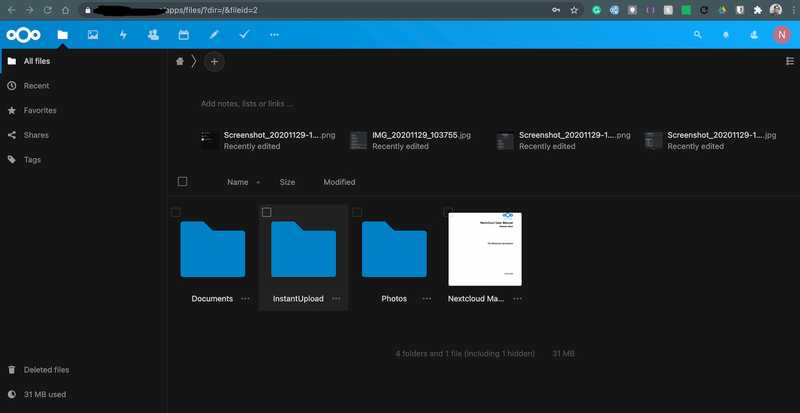Open the Activity lightning icon
Image resolution: width=800 pixels, height=413 pixels.
123,34
